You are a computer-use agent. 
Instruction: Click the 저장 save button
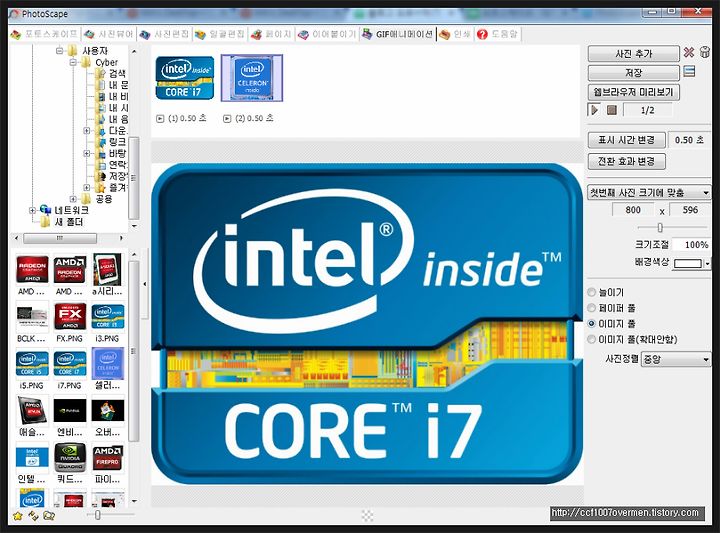pyautogui.click(x=633, y=73)
